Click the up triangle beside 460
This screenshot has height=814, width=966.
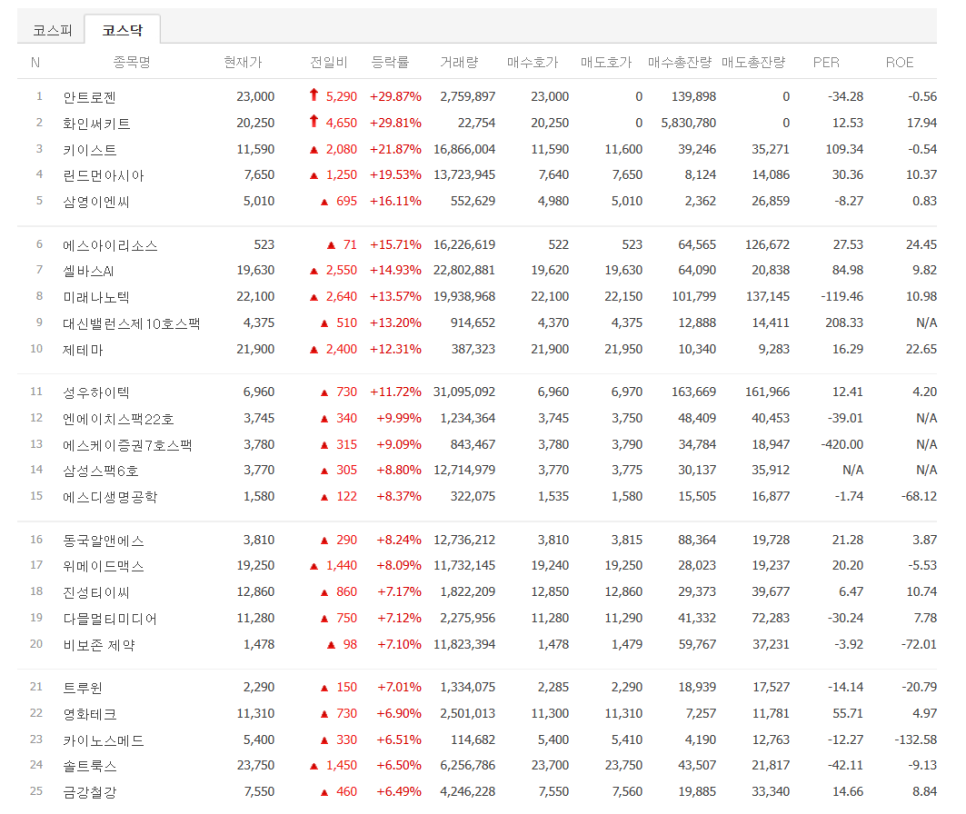(x=324, y=792)
